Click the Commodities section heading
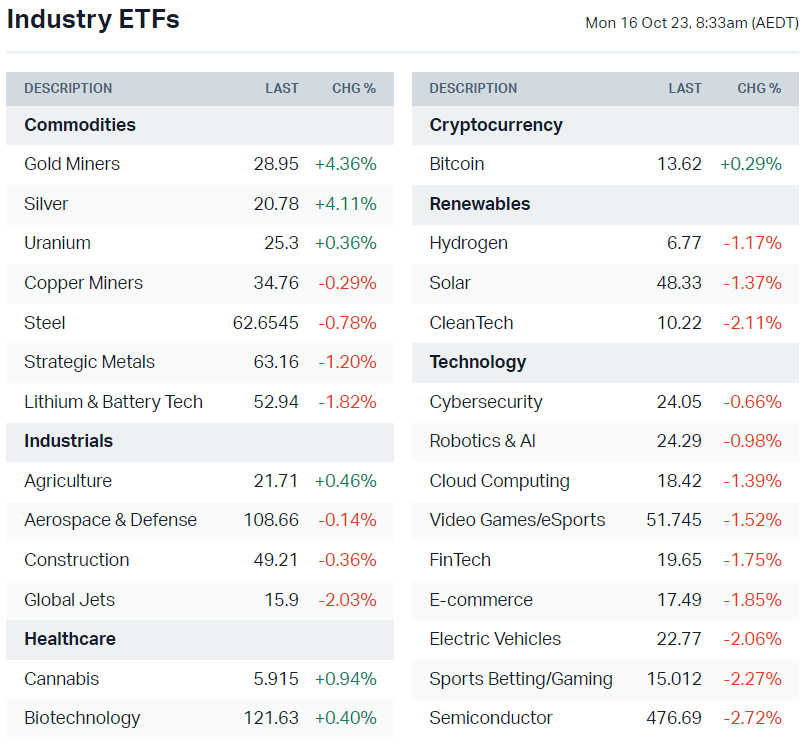Viewport: 809px width, 742px height. (80, 125)
